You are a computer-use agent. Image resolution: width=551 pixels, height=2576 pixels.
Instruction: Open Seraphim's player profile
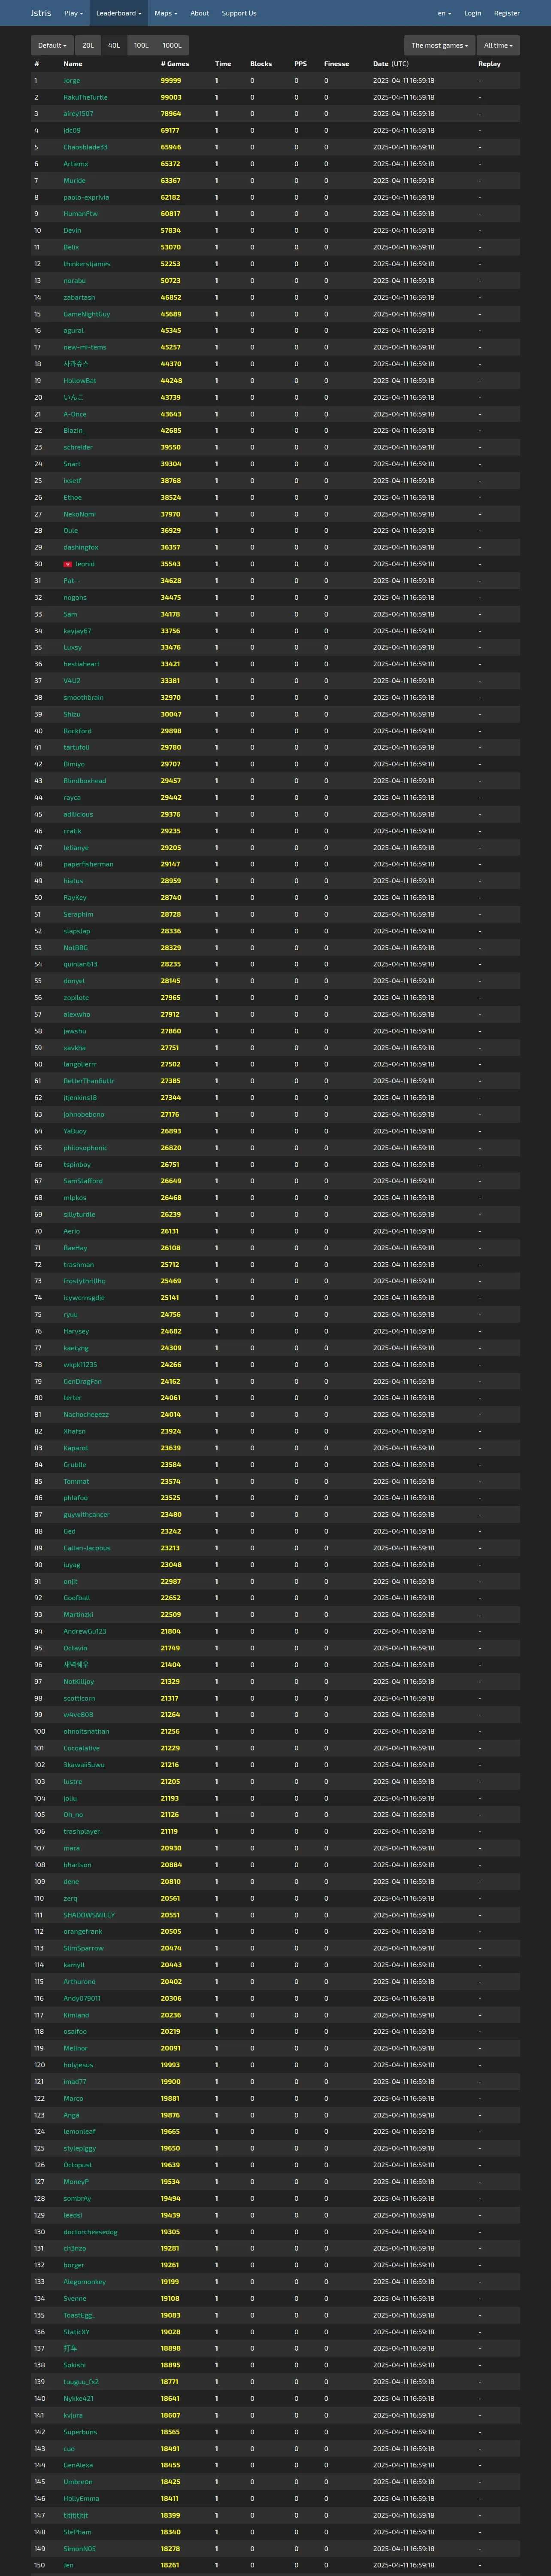(78, 914)
